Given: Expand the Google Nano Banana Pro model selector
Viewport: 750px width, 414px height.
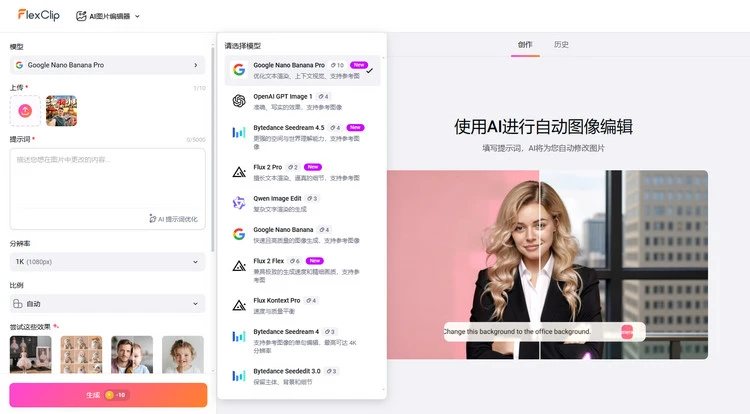Looking at the screenshot, I should point(107,65).
